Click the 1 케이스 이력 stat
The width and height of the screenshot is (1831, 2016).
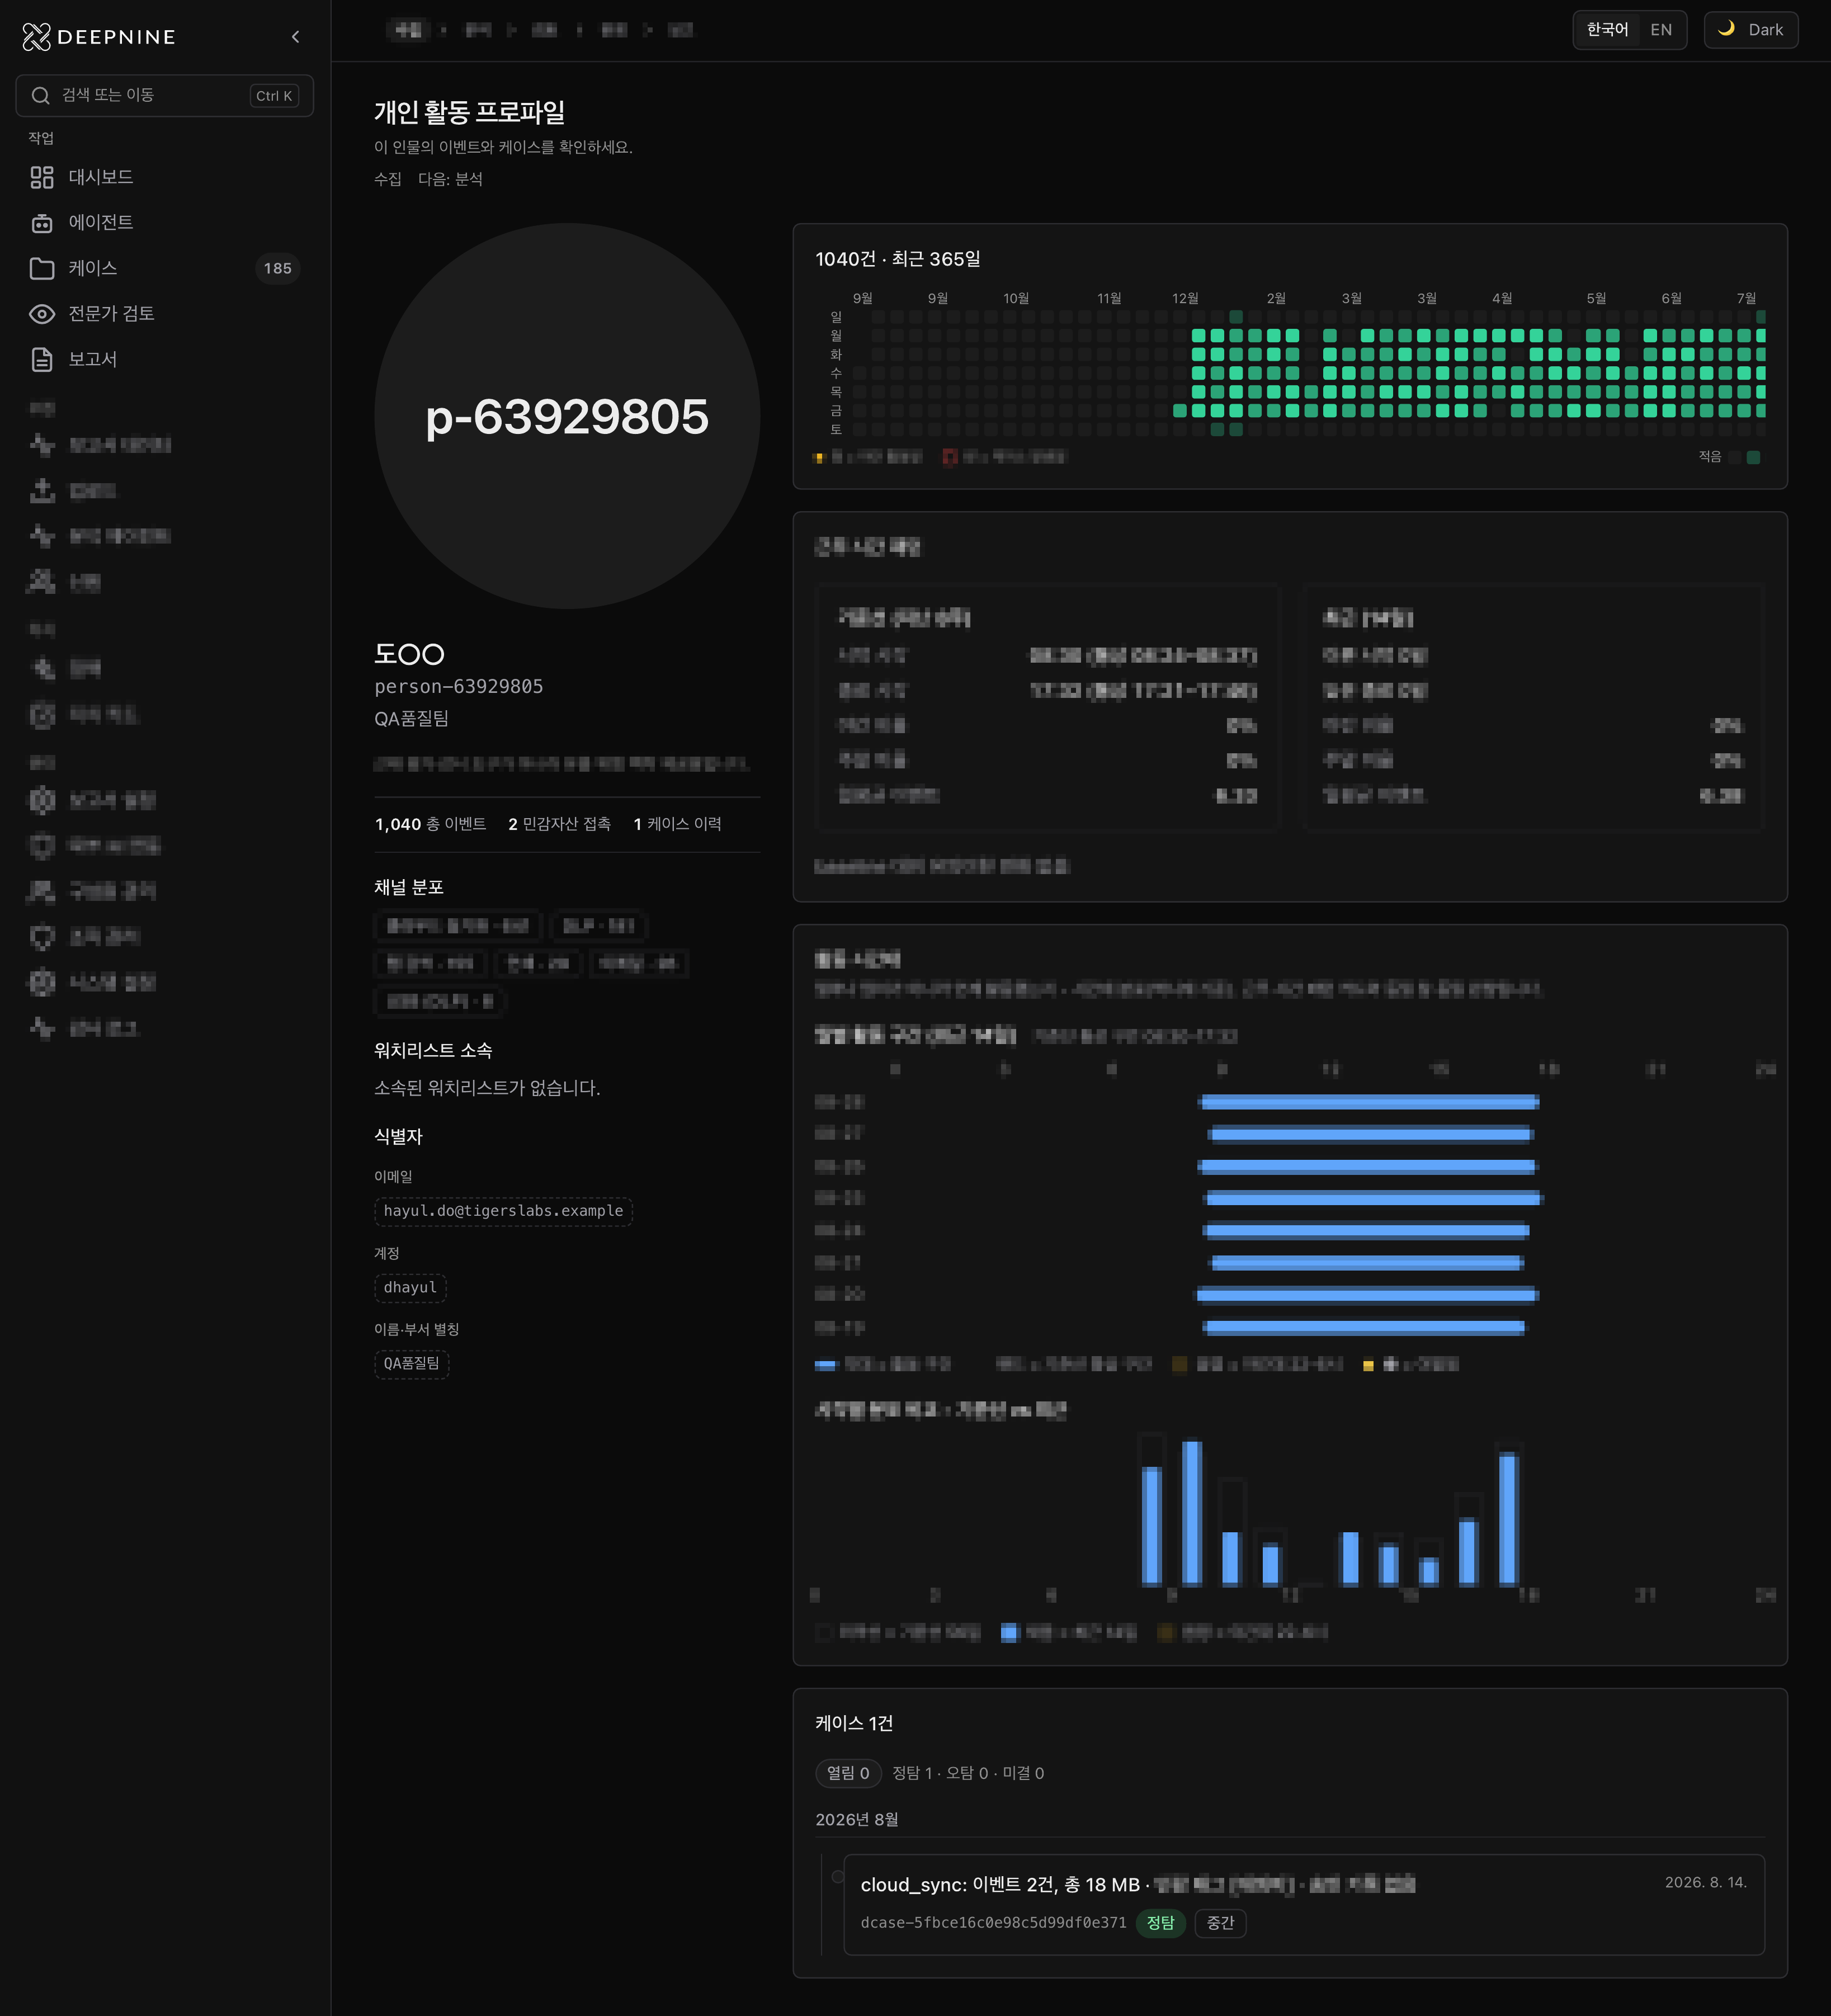click(x=677, y=824)
